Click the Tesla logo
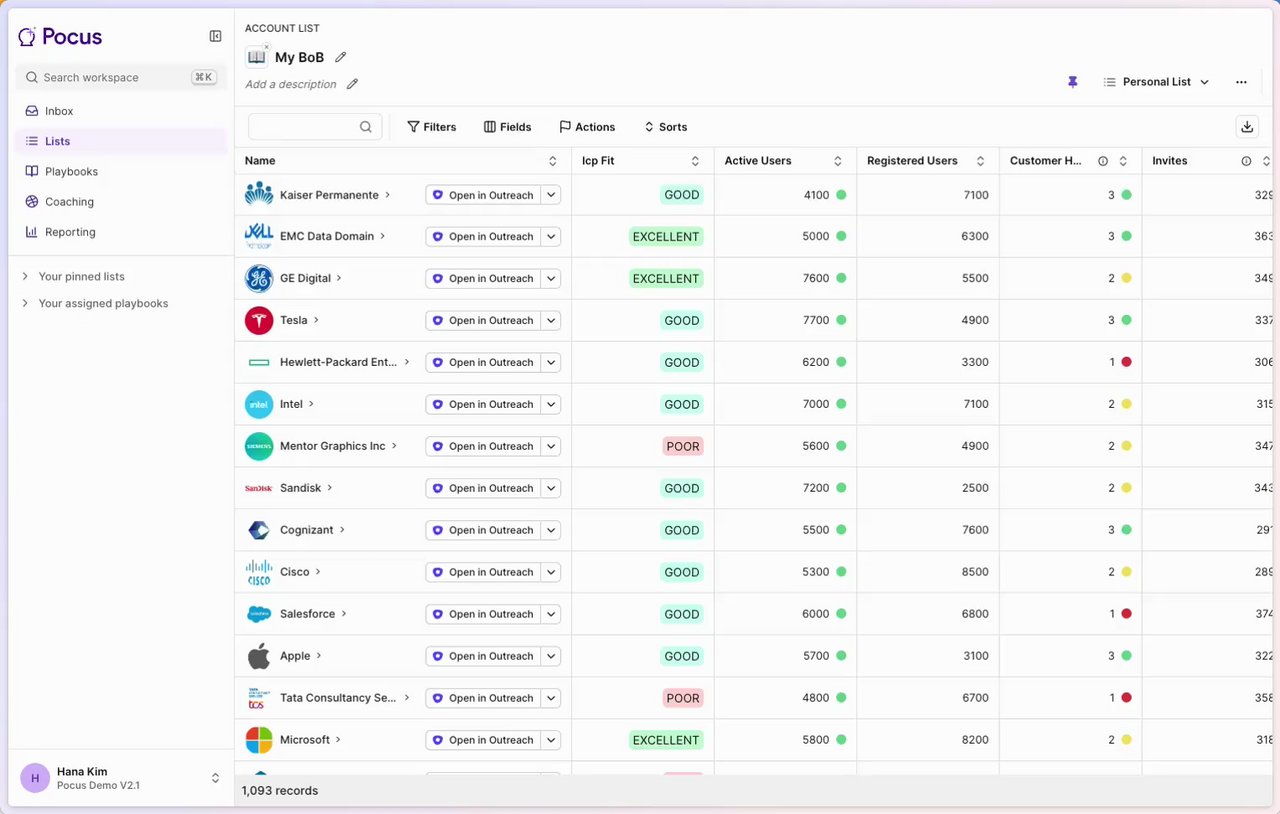This screenshot has width=1280, height=814. pos(259,320)
